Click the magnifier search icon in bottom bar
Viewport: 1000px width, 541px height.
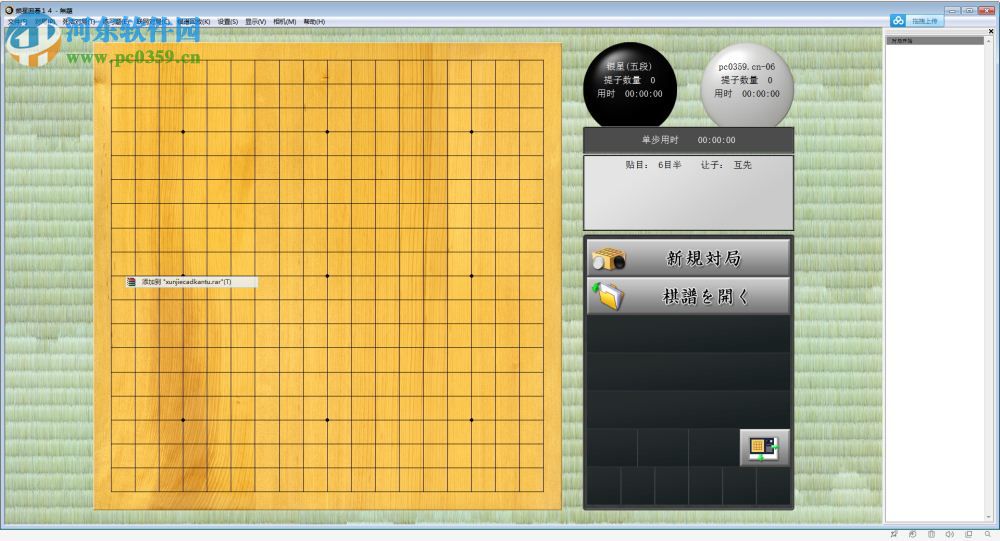coord(988,534)
